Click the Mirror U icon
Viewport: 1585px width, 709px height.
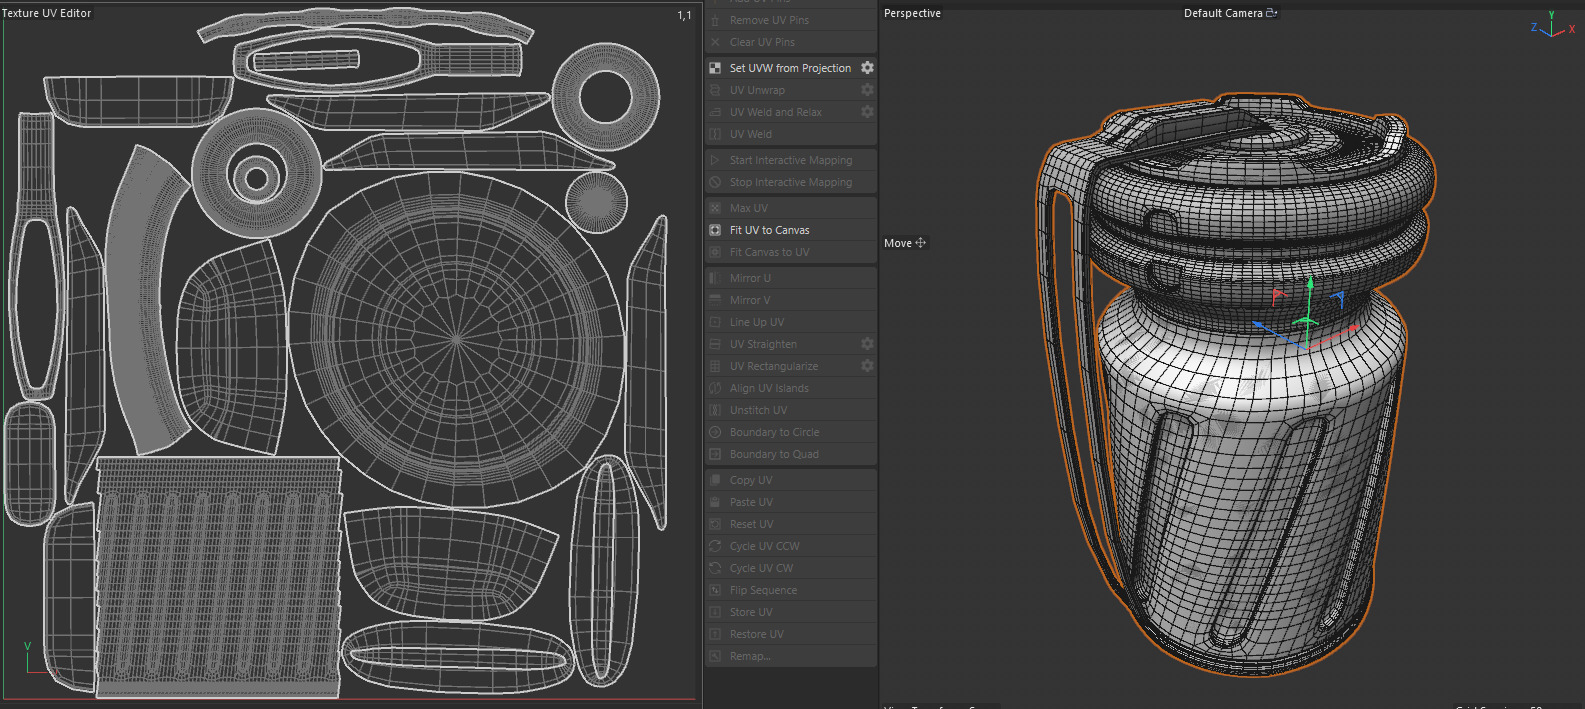[x=715, y=278]
